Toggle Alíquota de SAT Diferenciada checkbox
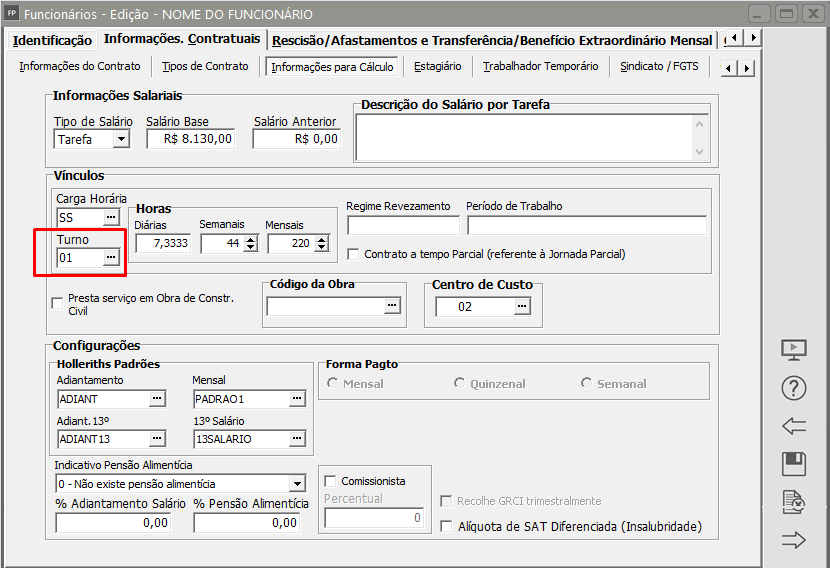Image resolution: width=830 pixels, height=568 pixels. [x=447, y=526]
